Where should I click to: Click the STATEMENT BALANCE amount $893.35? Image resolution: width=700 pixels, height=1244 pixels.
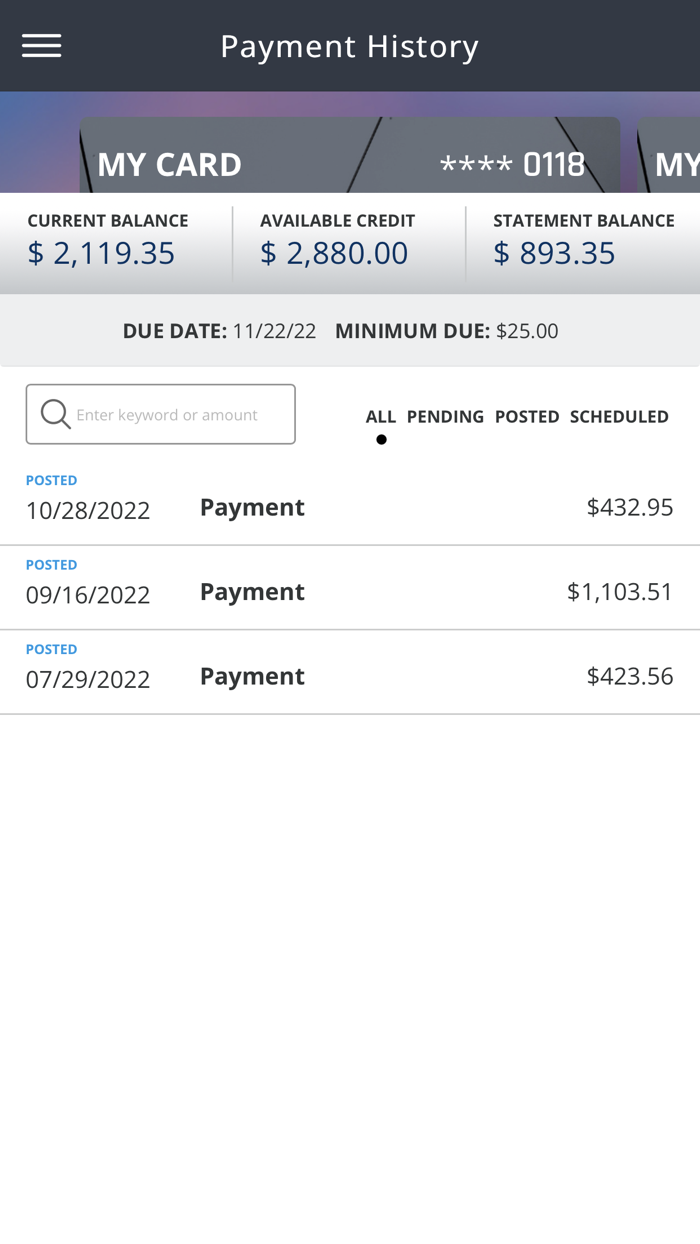(x=555, y=252)
